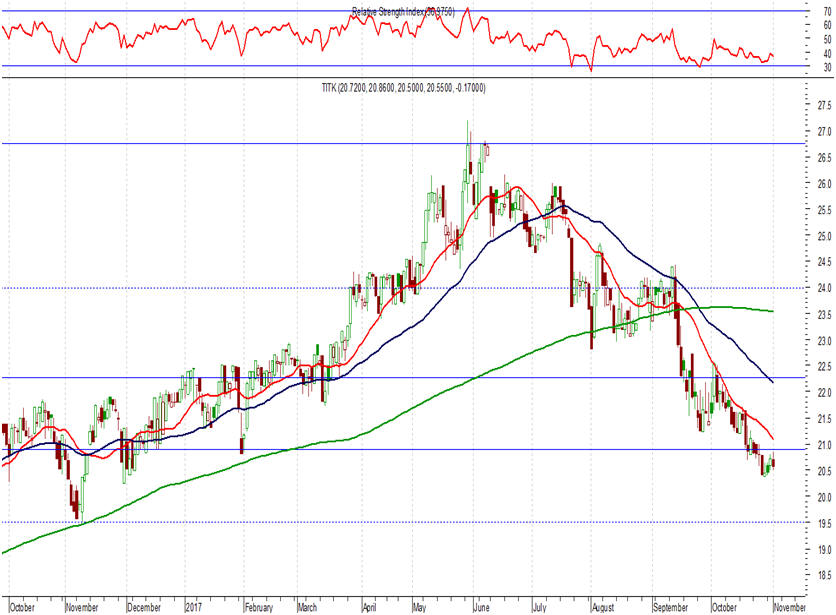
Task: Select the 50 label on RSI axis
Action: click(827, 39)
